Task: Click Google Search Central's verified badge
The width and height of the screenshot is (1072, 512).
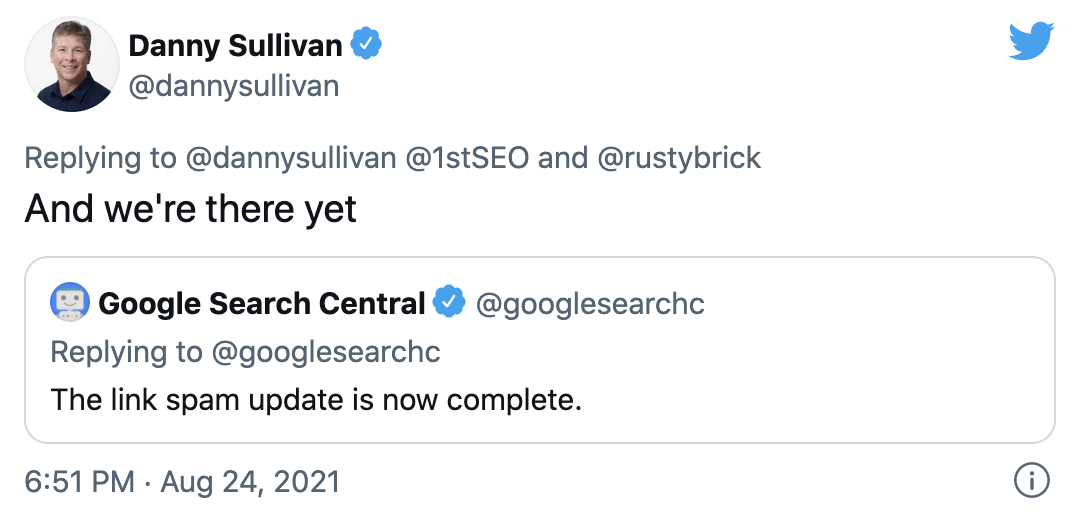Action: coord(450,303)
